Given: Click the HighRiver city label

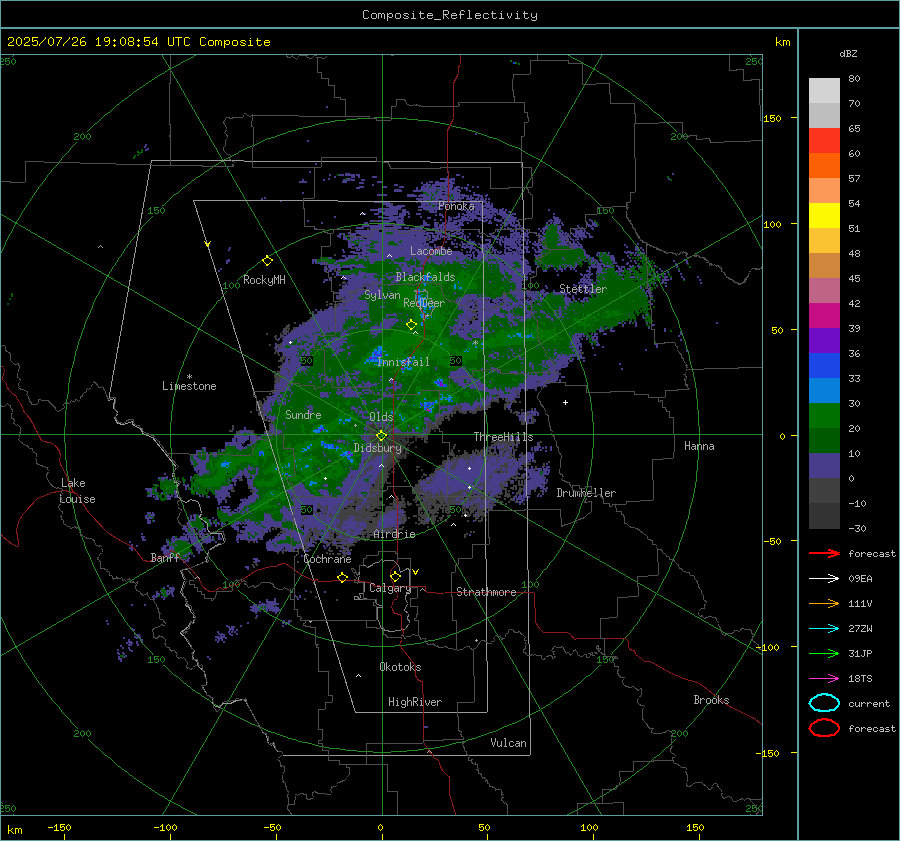Looking at the screenshot, I should click(415, 702).
